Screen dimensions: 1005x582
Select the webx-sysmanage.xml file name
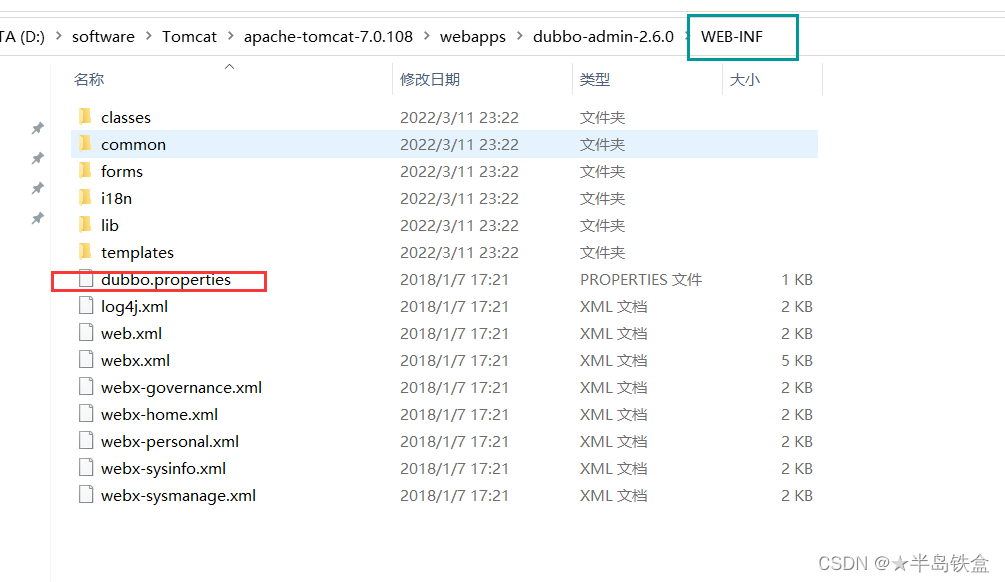click(178, 495)
